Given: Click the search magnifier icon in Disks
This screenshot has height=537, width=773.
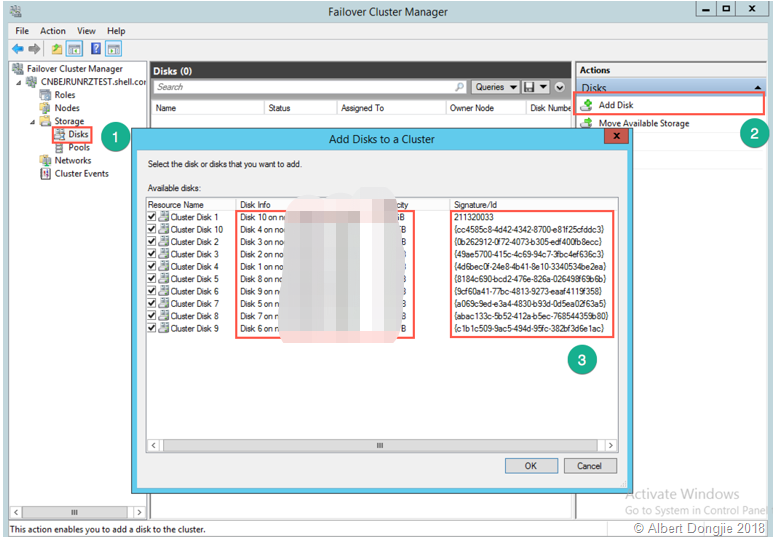Looking at the screenshot, I should click(459, 87).
